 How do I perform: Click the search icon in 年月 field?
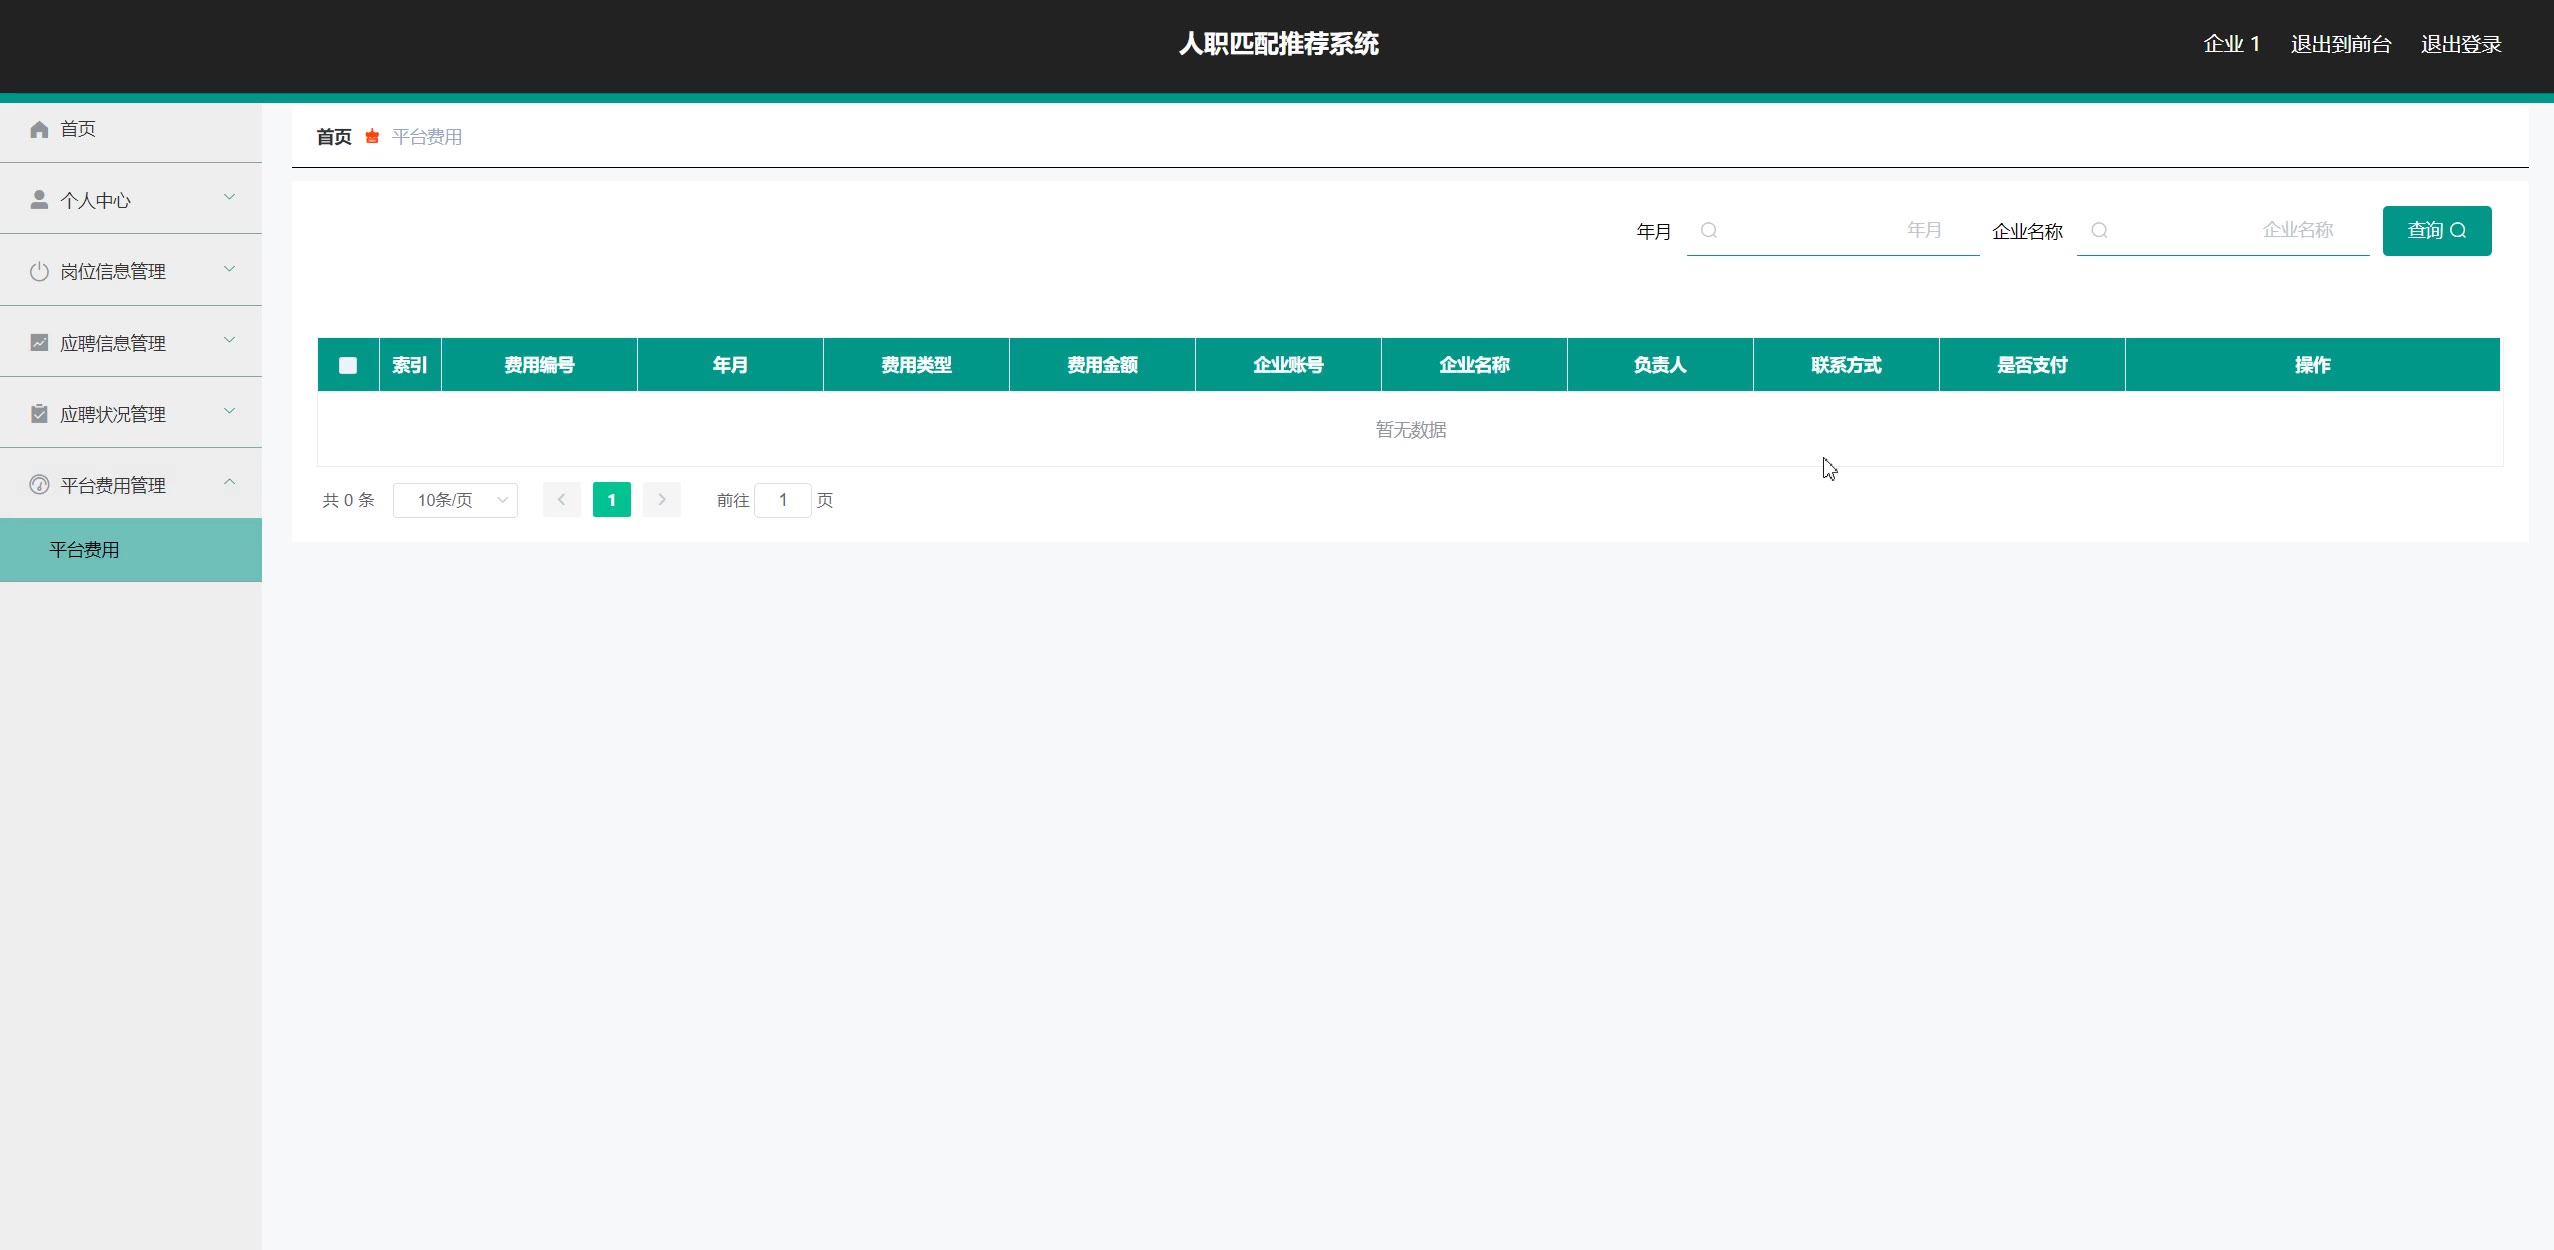click(x=1709, y=230)
